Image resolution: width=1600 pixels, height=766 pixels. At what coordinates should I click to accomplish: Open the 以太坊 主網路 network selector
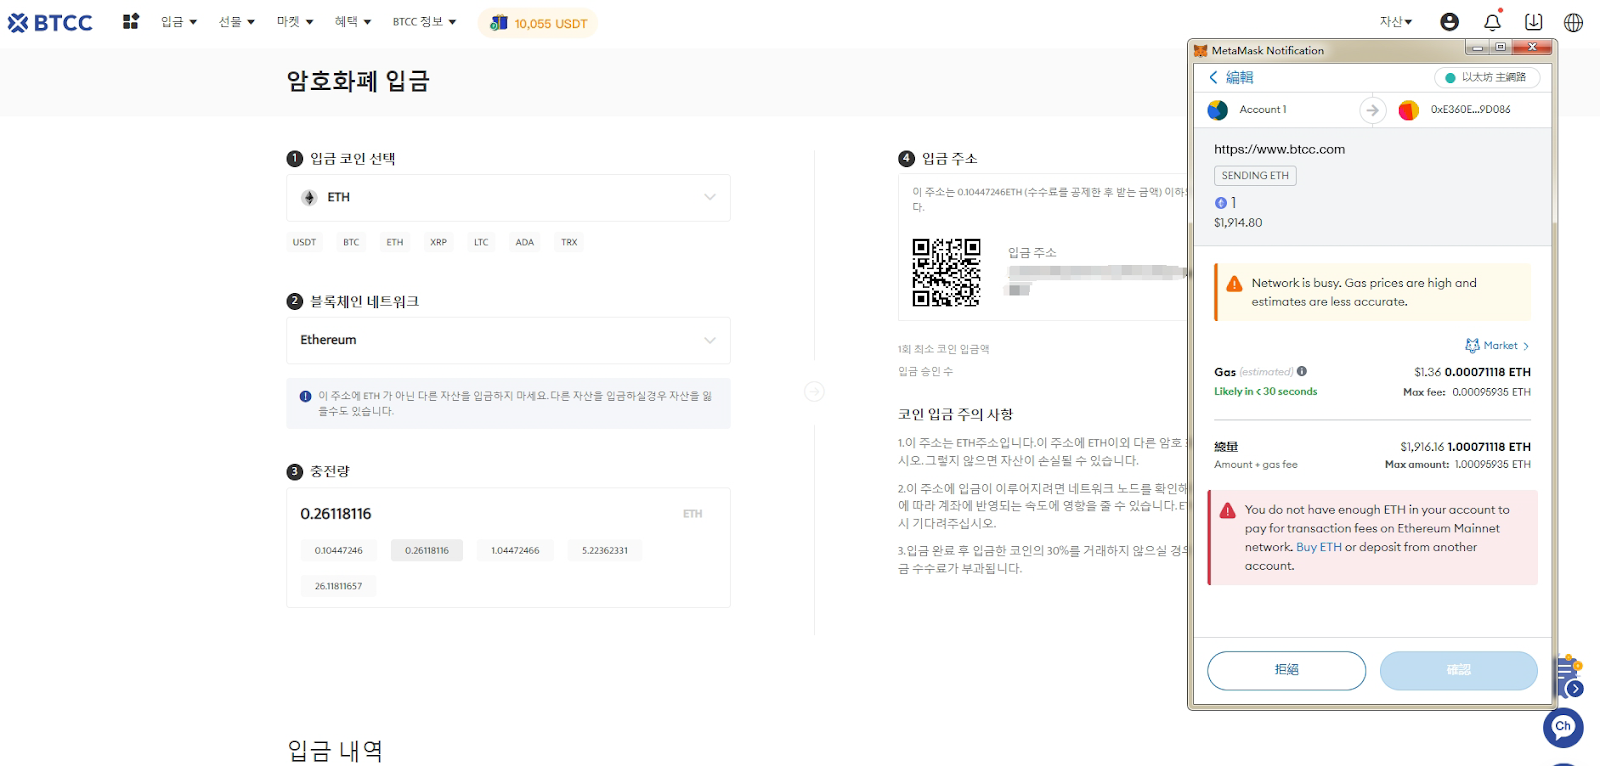point(1487,77)
